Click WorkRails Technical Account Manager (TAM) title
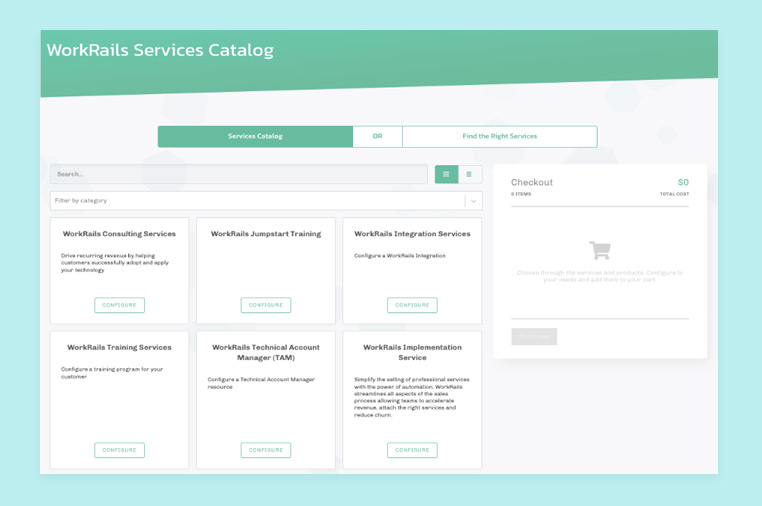Screen dimensions: 762x506 (266, 352)
